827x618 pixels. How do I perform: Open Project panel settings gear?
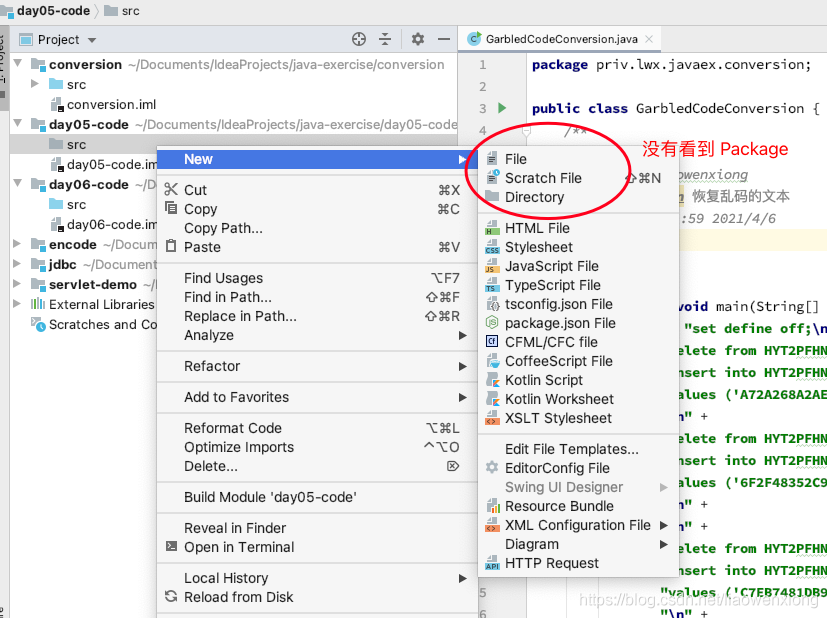(418, 39)
